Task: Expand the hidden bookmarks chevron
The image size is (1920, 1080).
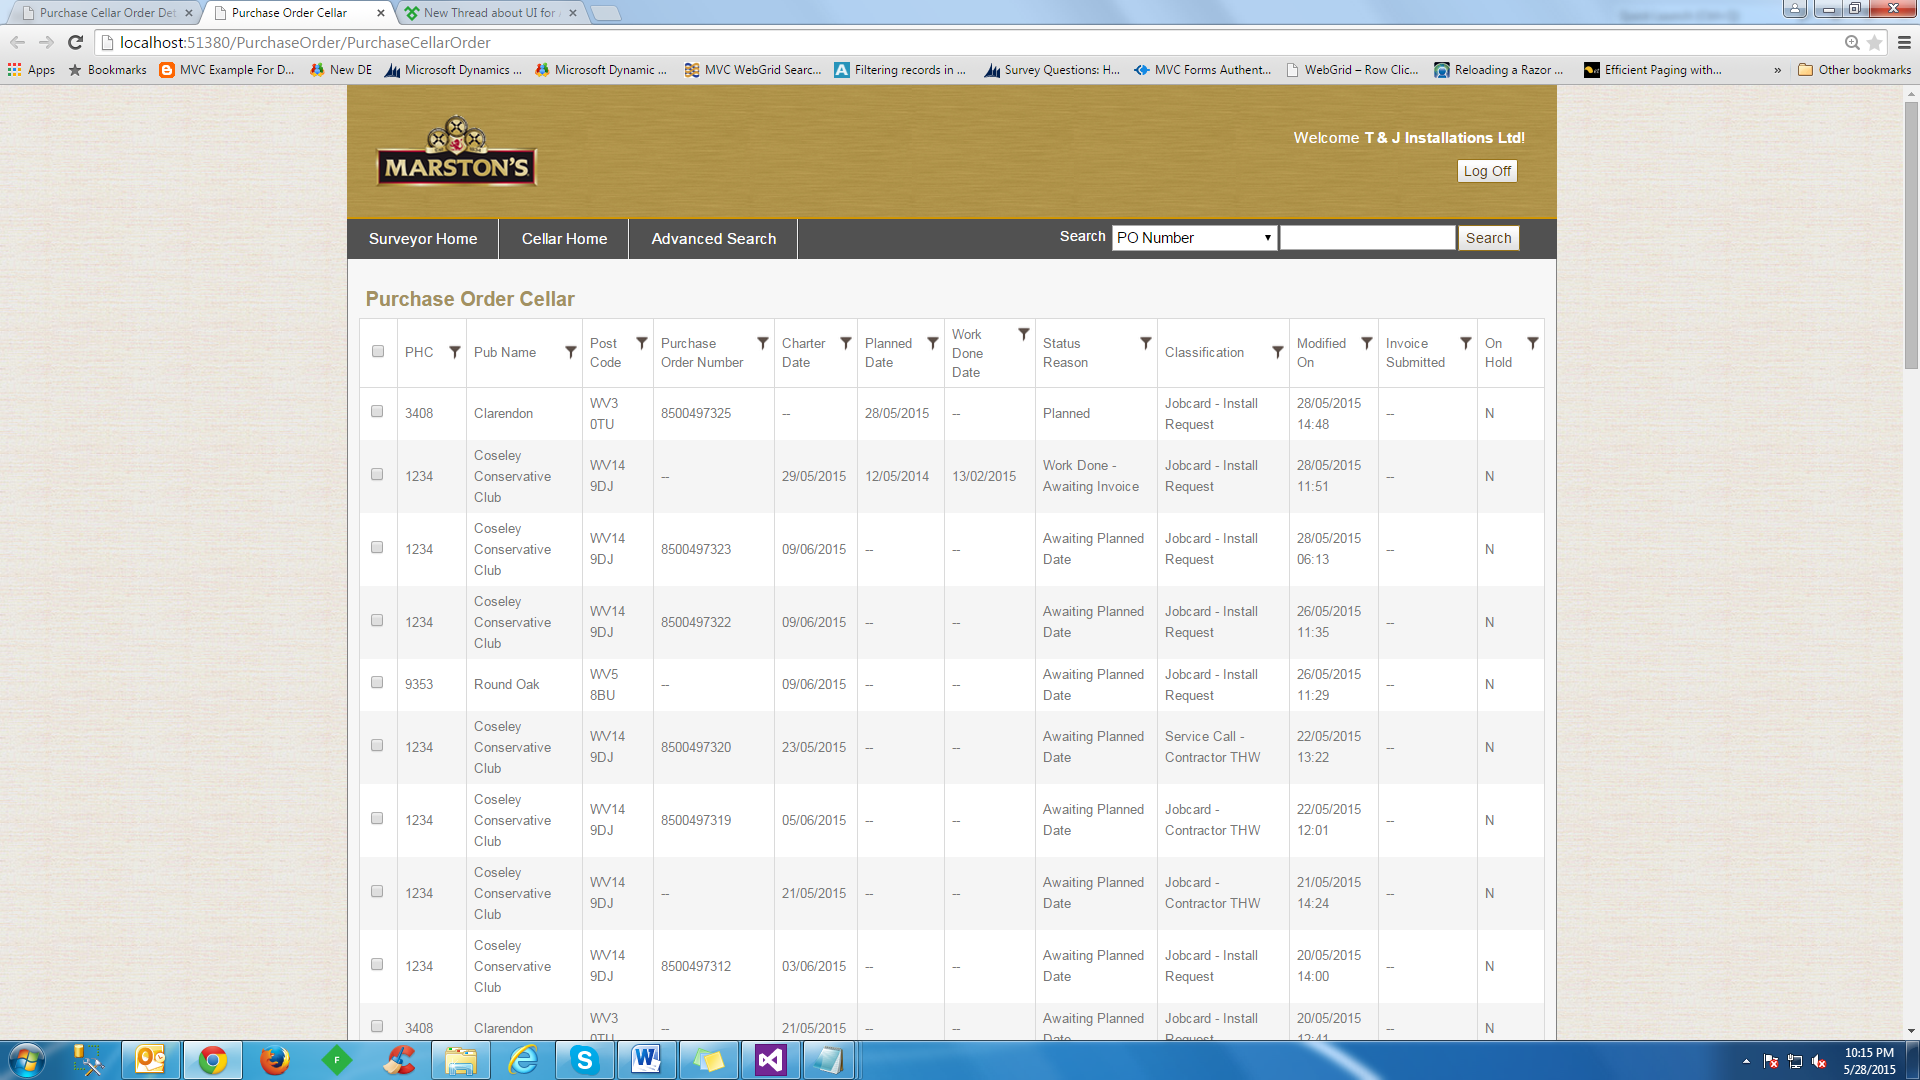Action: 1777,70
